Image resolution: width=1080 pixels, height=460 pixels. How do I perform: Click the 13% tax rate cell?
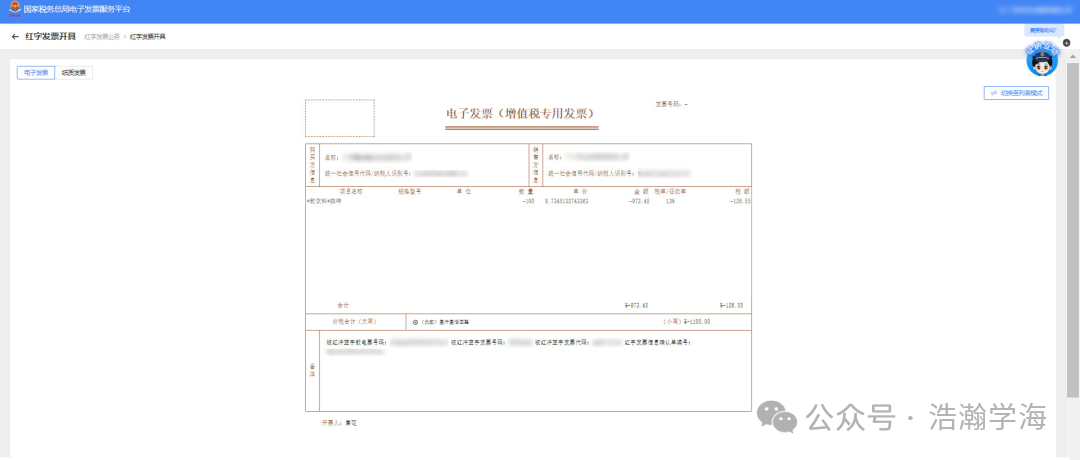(671, 201)
